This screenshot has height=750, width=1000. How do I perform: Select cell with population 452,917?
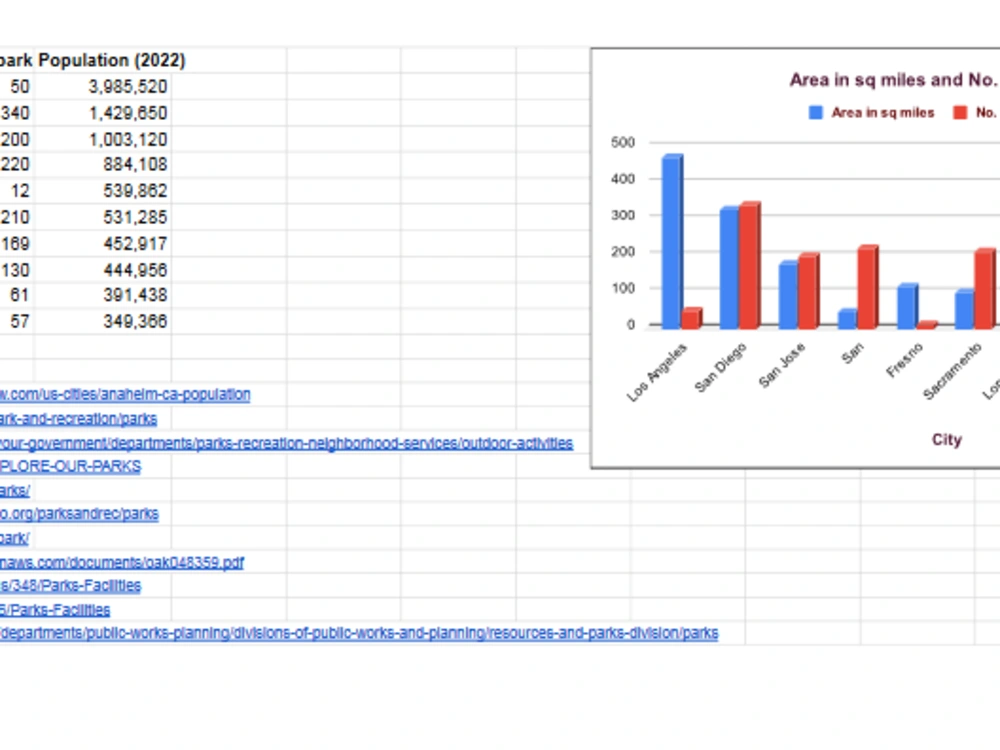[103, 244]
